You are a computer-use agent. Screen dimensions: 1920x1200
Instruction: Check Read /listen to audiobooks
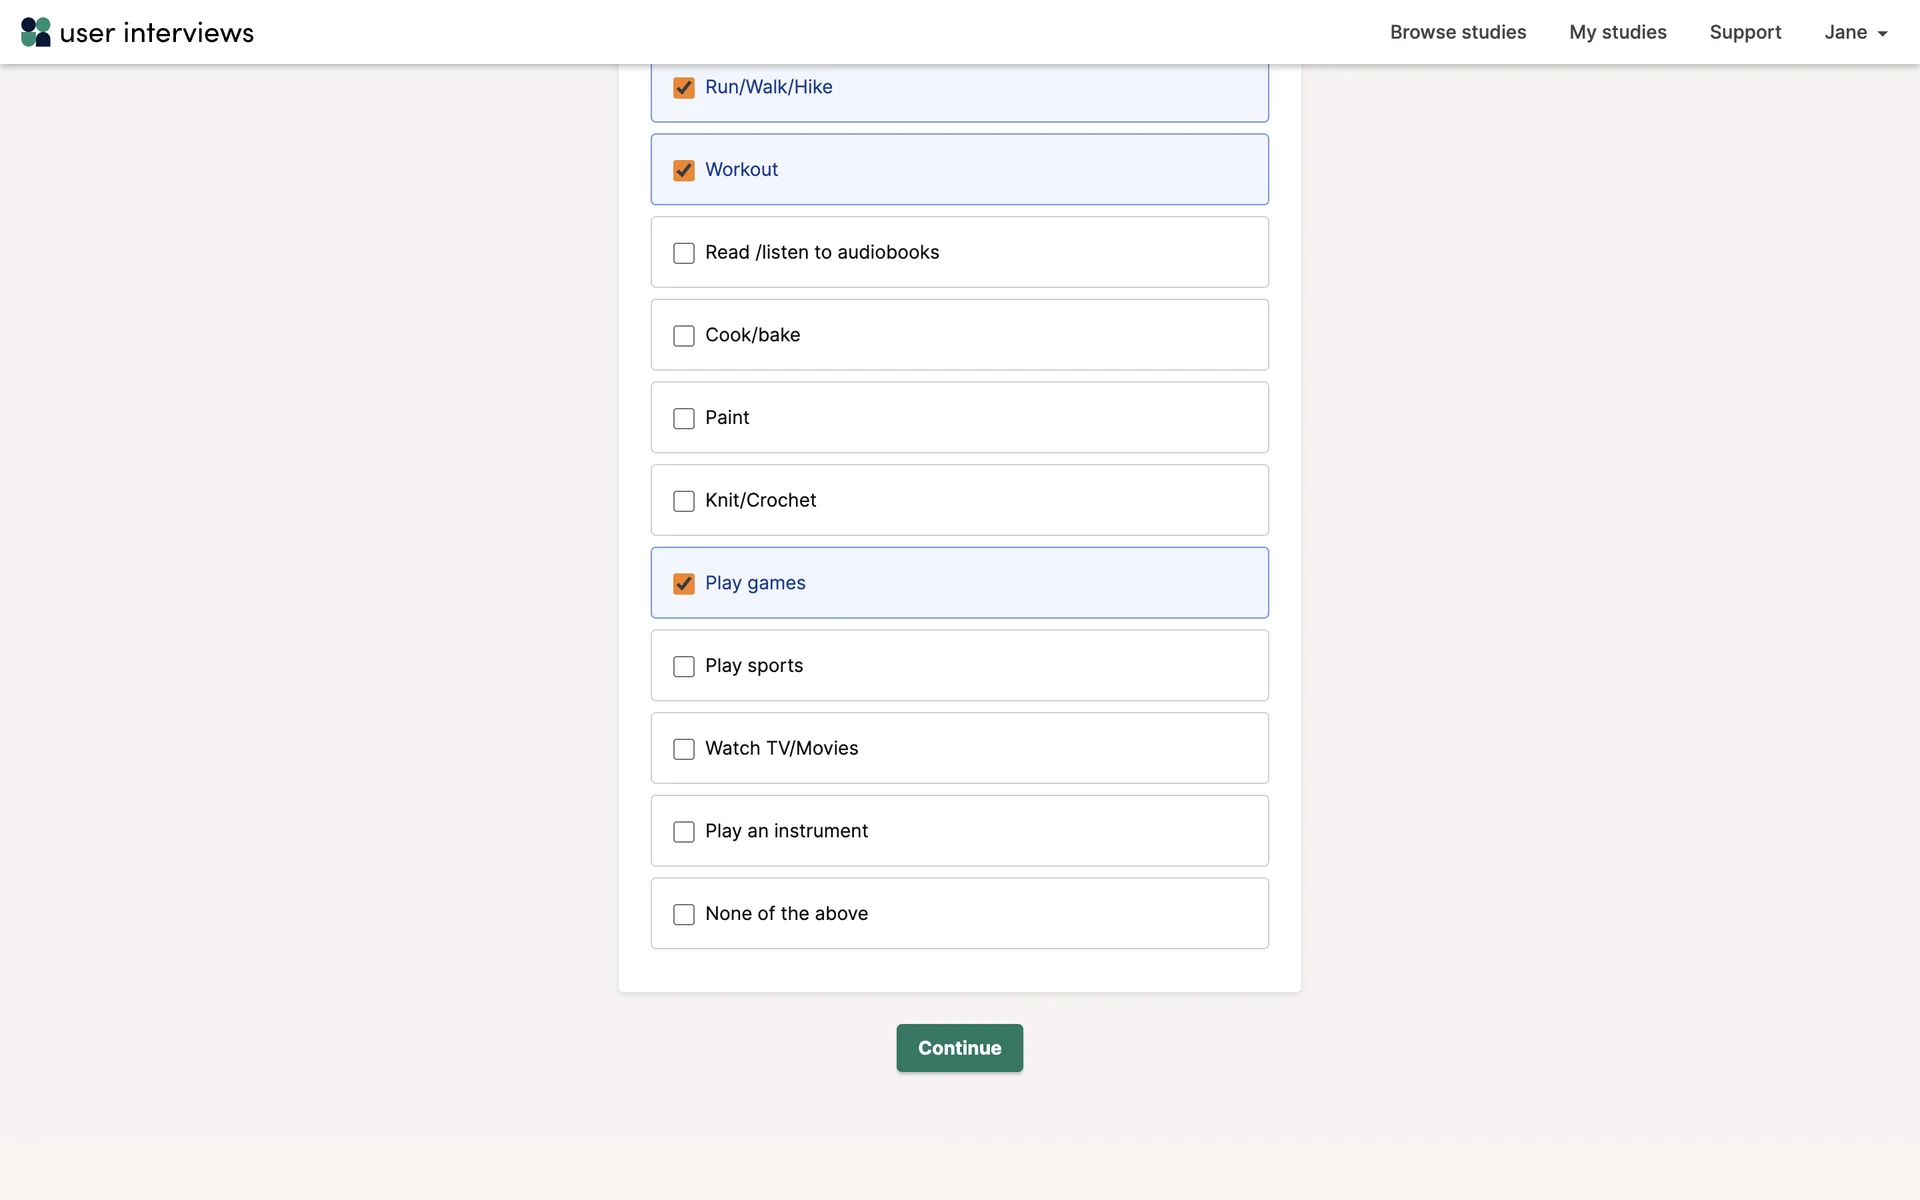coord(684,253)
